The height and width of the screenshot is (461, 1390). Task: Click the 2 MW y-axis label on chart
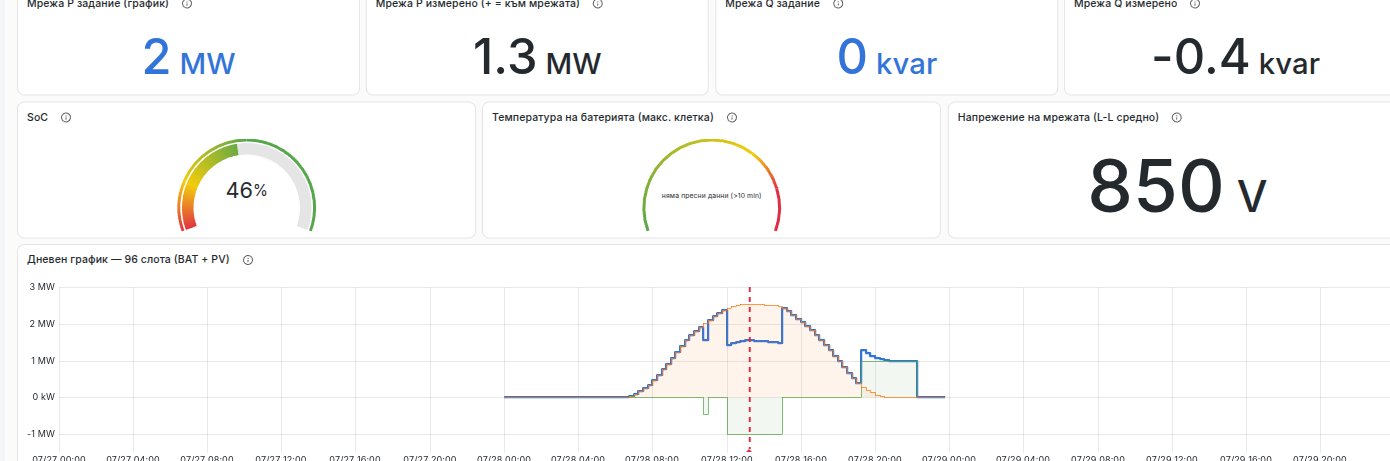[x=41, y=324]
